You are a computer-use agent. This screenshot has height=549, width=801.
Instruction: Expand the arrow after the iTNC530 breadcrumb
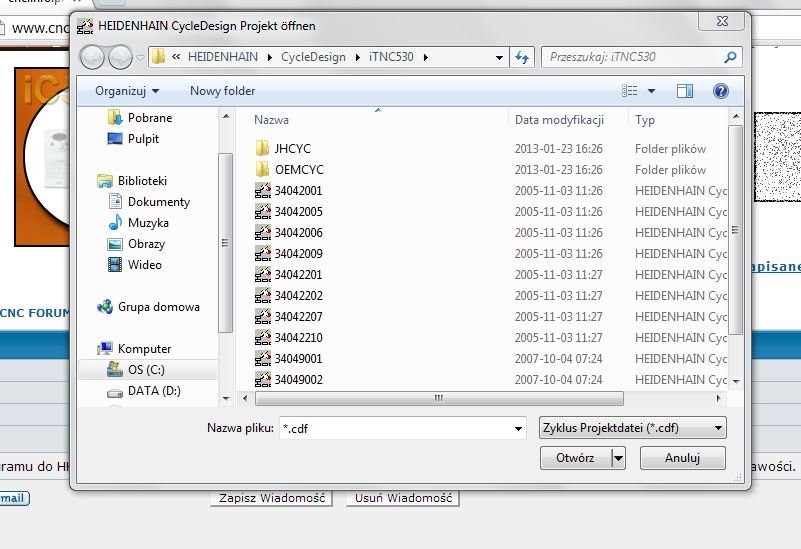(x=425, y=58)
